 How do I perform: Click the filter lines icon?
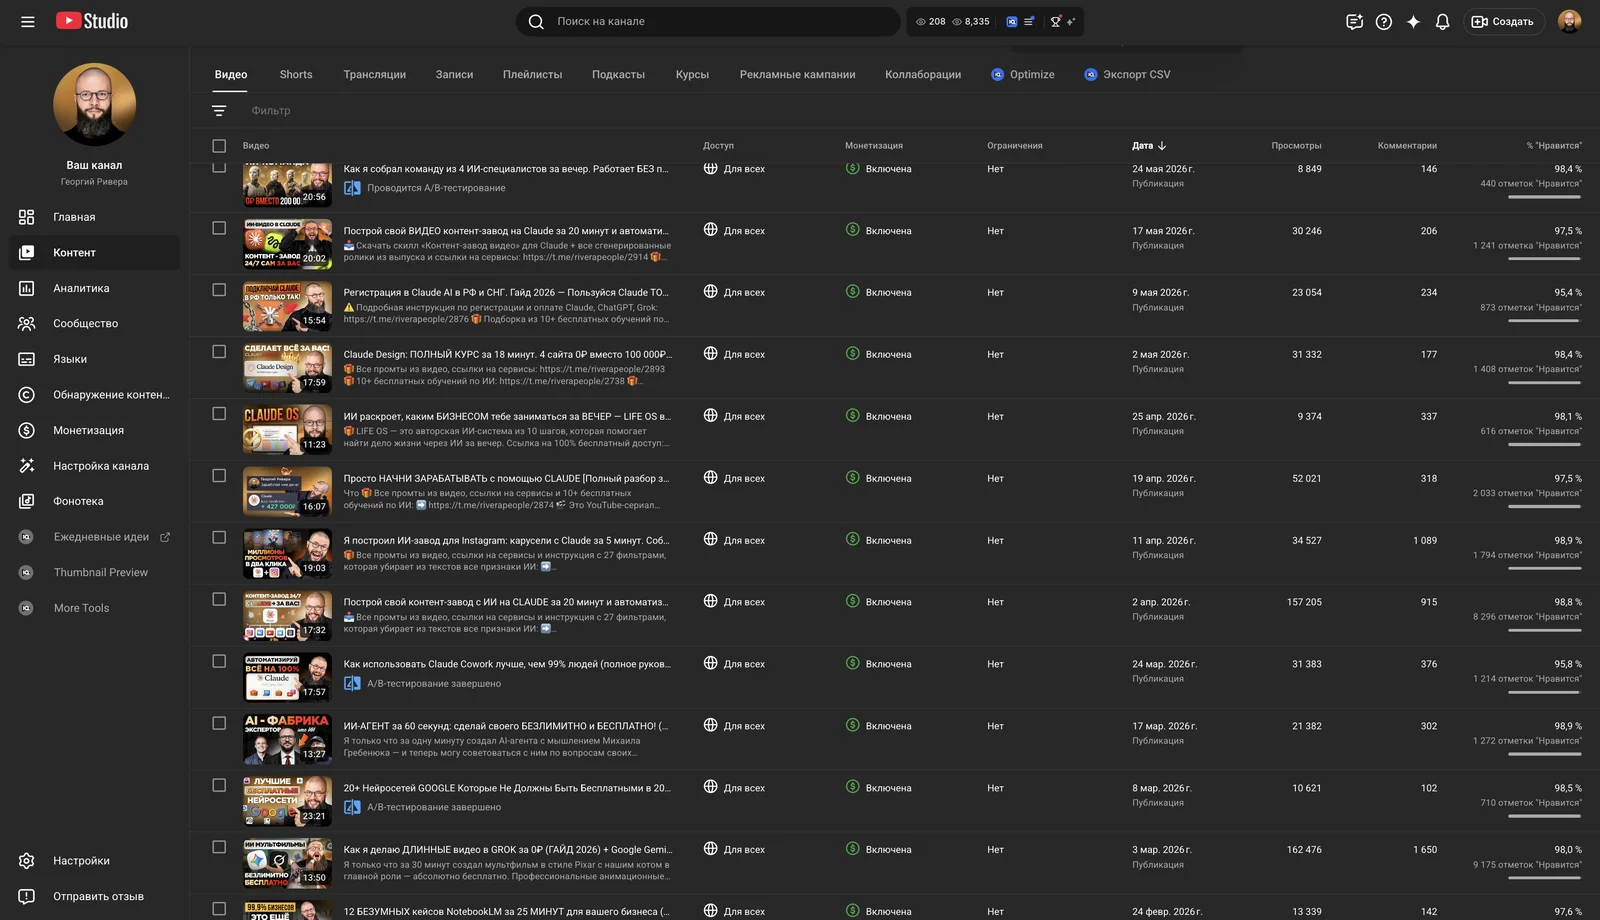[219, 111]
